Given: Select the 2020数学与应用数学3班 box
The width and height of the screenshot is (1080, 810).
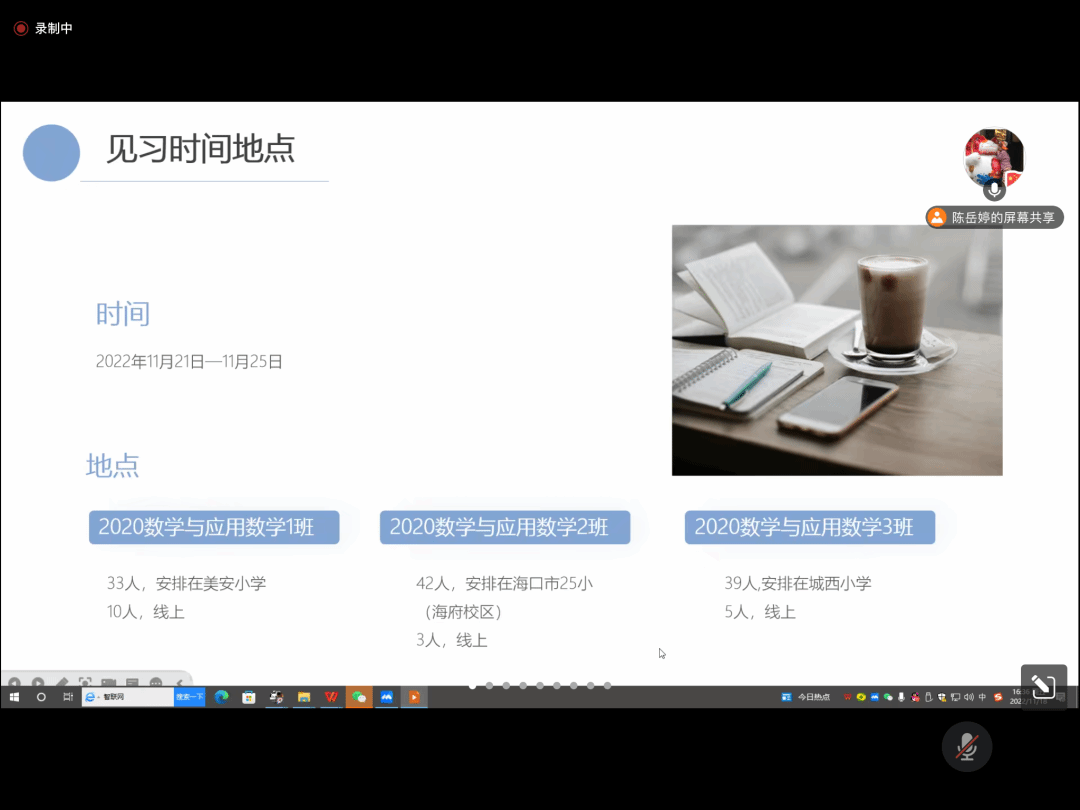Looking at the screenshot, I should [x=809, y=527].
